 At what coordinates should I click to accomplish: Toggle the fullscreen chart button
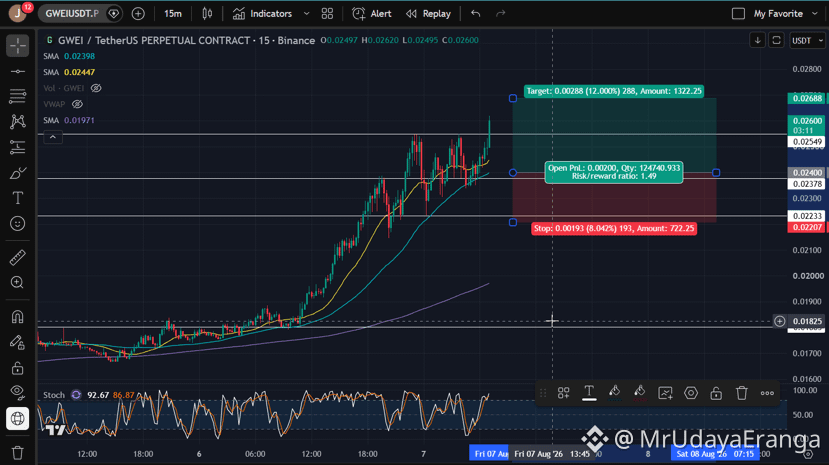(x=776, y=40)
